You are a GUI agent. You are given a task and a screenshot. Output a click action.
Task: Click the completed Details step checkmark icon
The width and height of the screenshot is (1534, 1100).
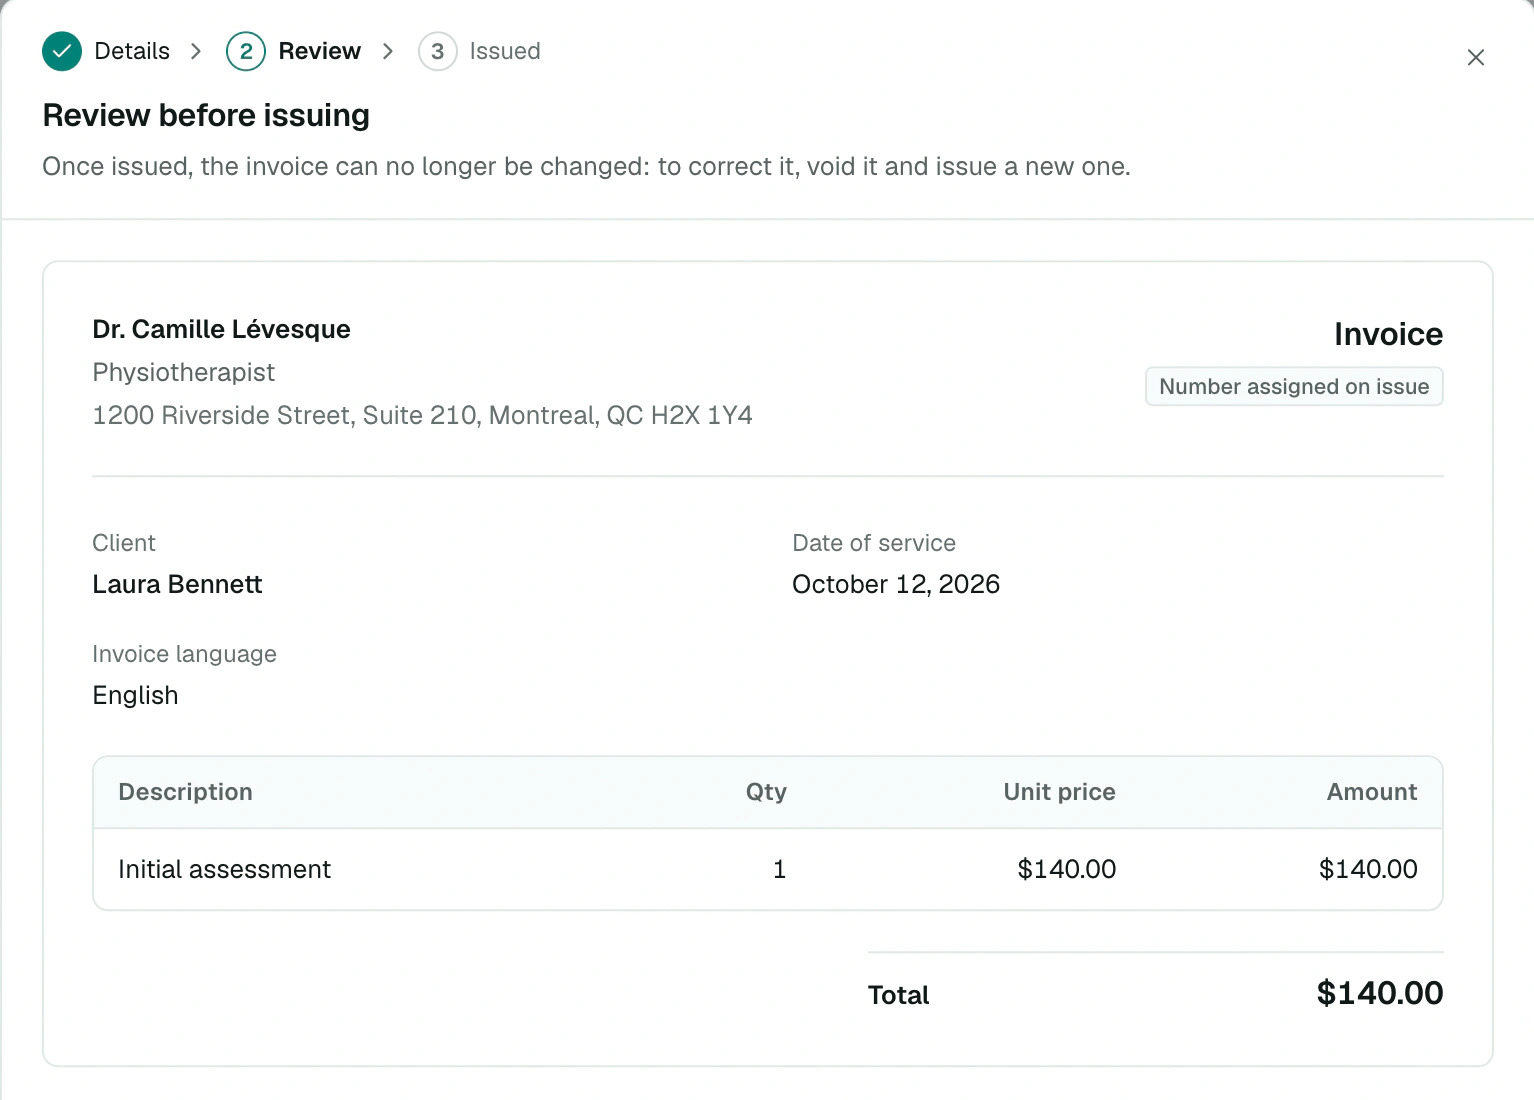tap(62, 51)
